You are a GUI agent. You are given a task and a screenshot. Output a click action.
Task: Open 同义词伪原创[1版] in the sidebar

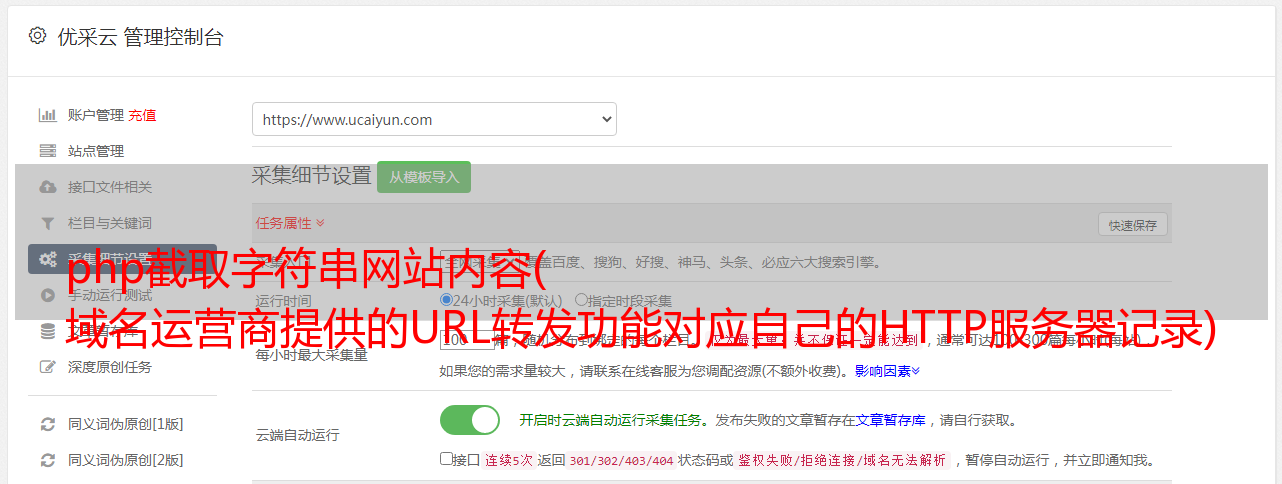pos(126,424)
